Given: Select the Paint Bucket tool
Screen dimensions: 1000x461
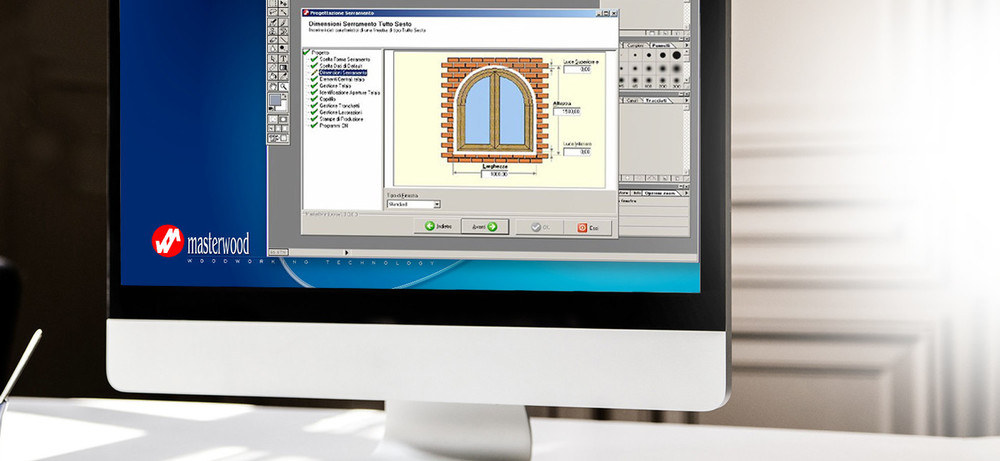Looking at the screenshot, I should (x=272, y=76).
